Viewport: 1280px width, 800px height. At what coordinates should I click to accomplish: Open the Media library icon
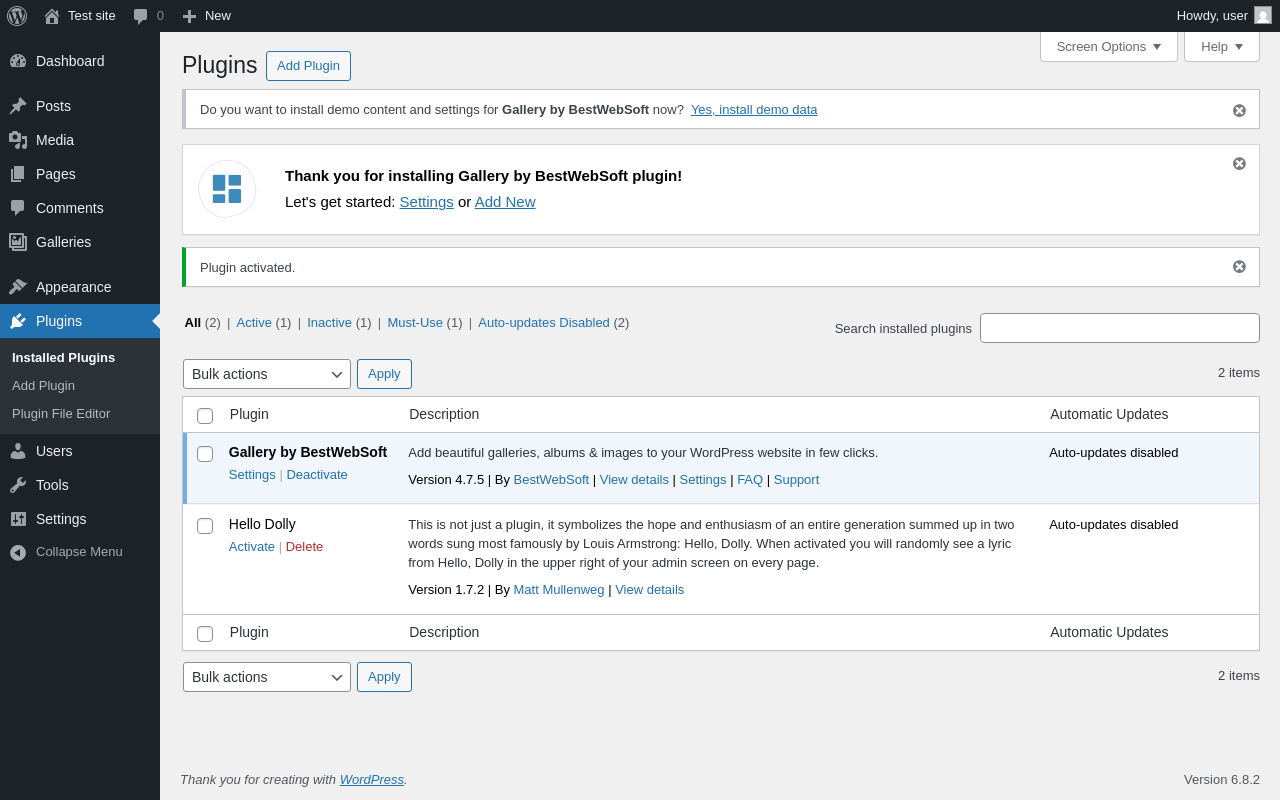[x=18, y=140]
